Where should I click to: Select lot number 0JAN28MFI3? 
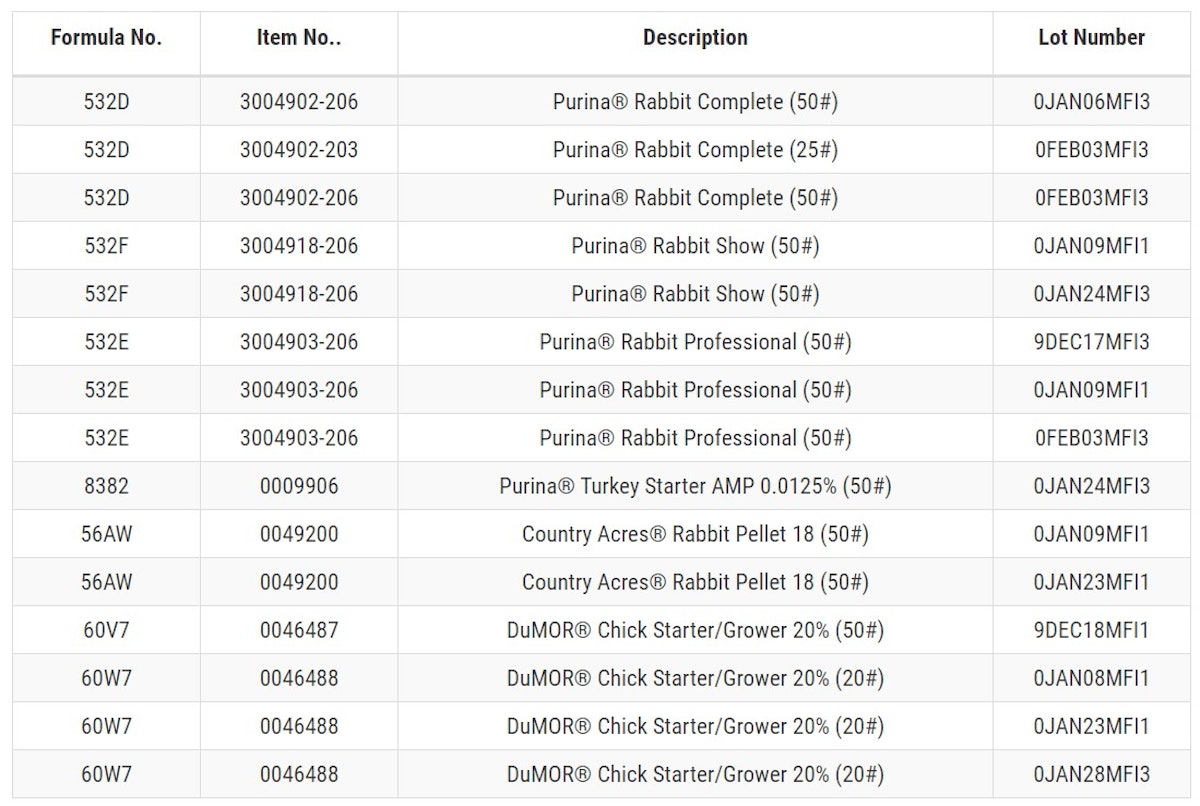tap(1092, 774)
